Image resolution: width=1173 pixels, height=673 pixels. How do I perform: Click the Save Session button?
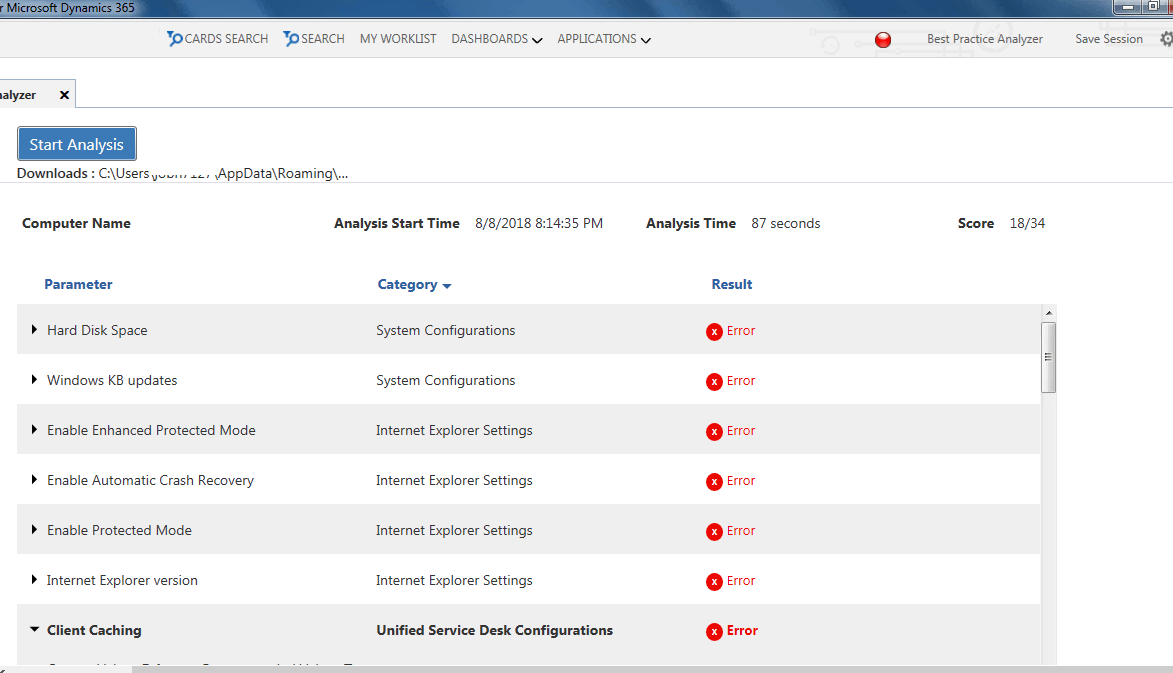click(1108, 39)
